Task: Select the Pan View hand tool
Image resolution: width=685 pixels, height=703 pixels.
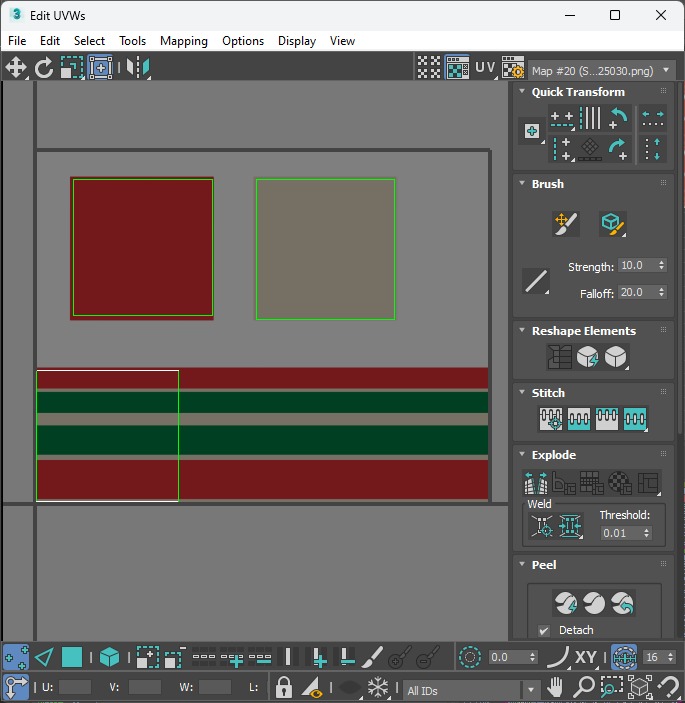Action: [x=555, y=686]
